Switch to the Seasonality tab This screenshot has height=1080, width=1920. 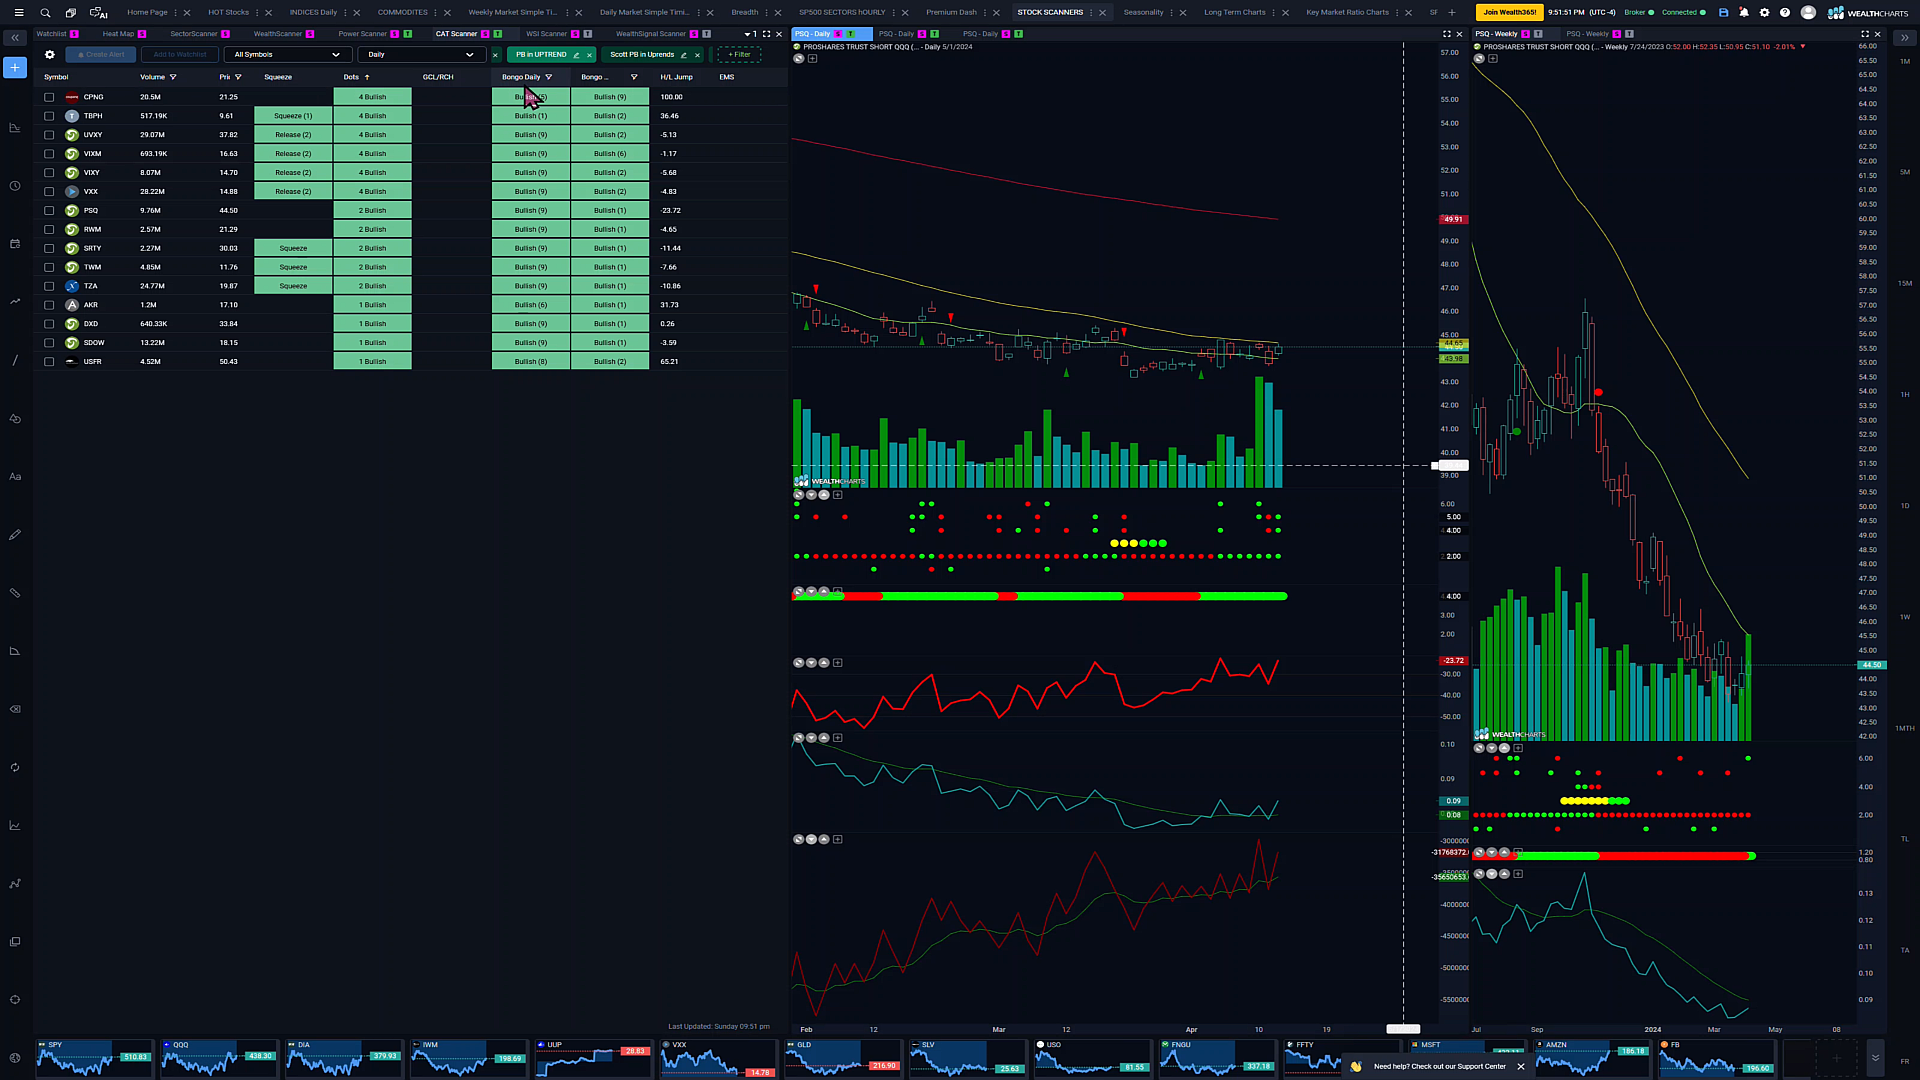click(x=1143, y=13)
